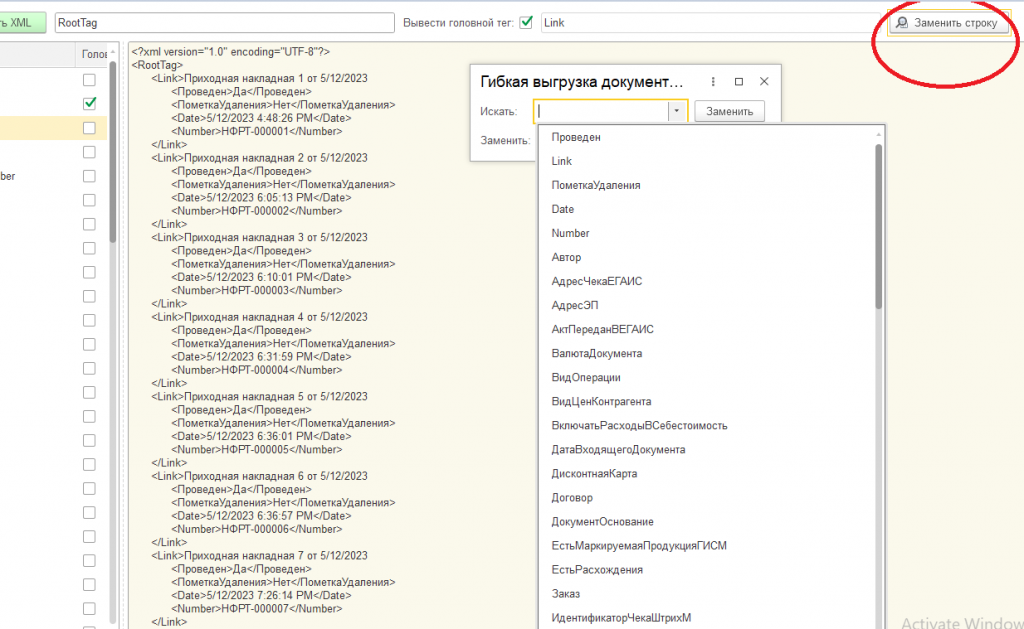
Task: Close the Гибкая выгрузка документ dialog
Action: click(x=764, y=82)
